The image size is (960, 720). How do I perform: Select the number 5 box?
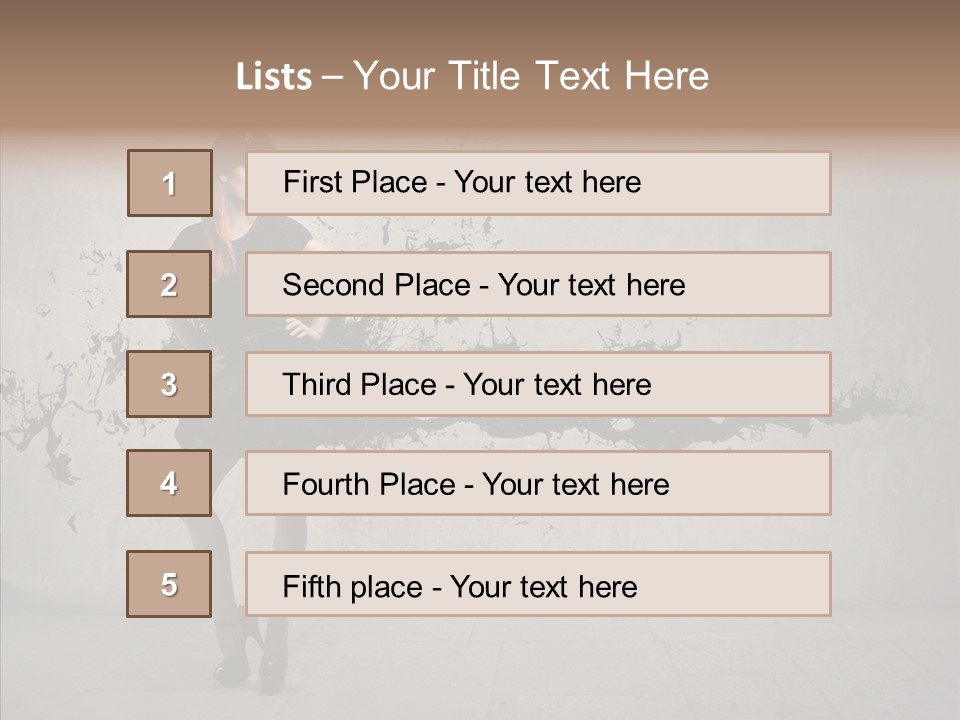(169, 584)
